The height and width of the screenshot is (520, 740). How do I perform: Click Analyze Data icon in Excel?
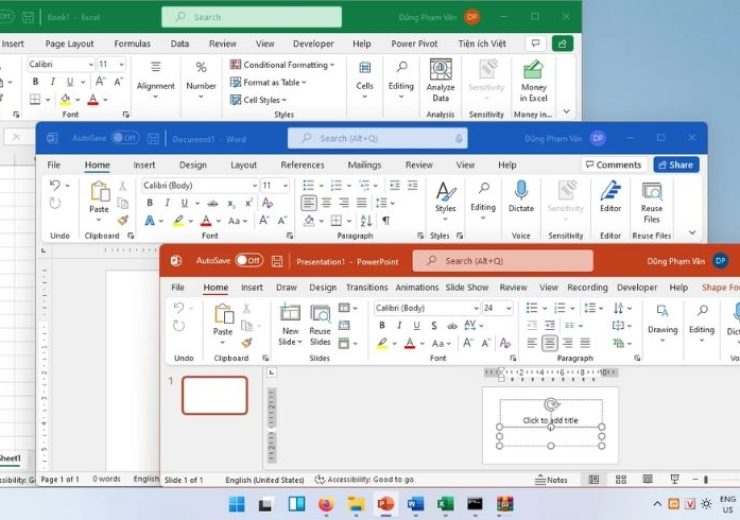tap(440, 69)
